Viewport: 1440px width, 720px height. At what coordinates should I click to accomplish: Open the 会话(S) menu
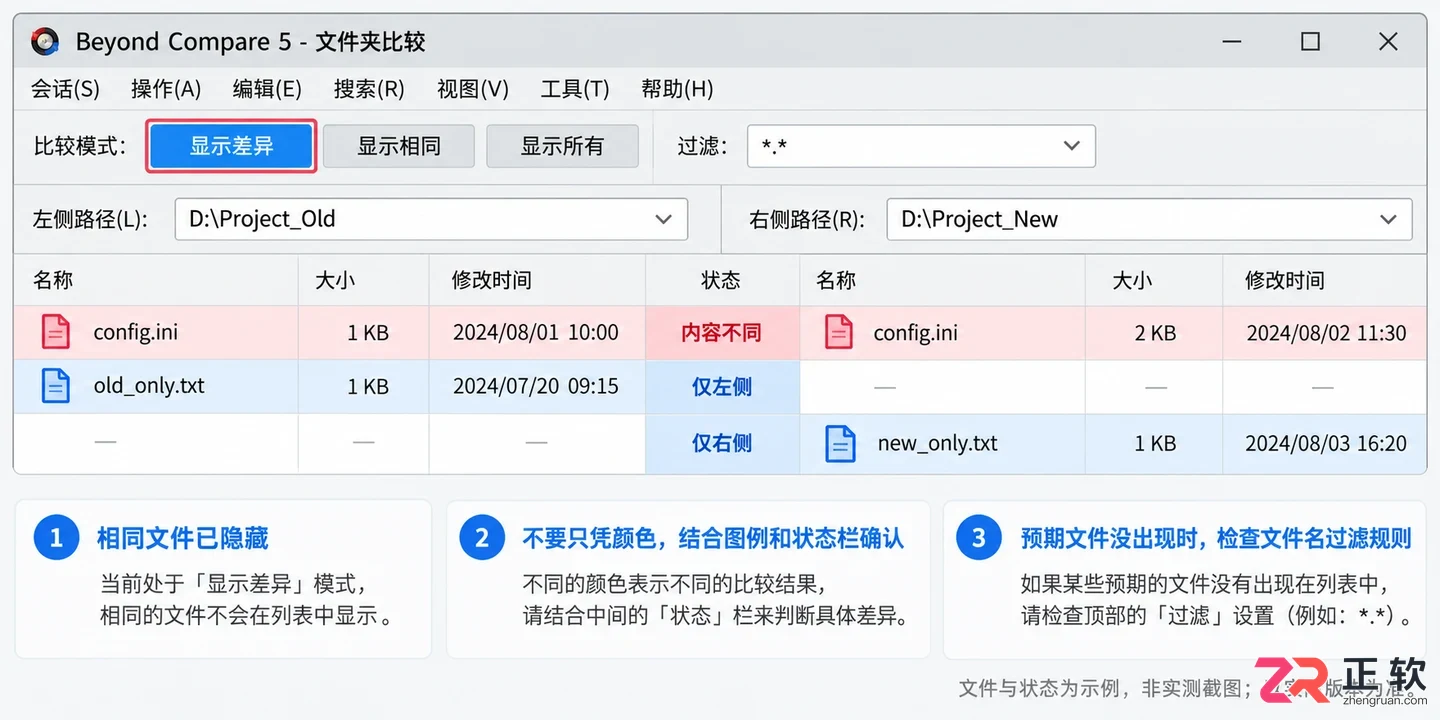66,89
